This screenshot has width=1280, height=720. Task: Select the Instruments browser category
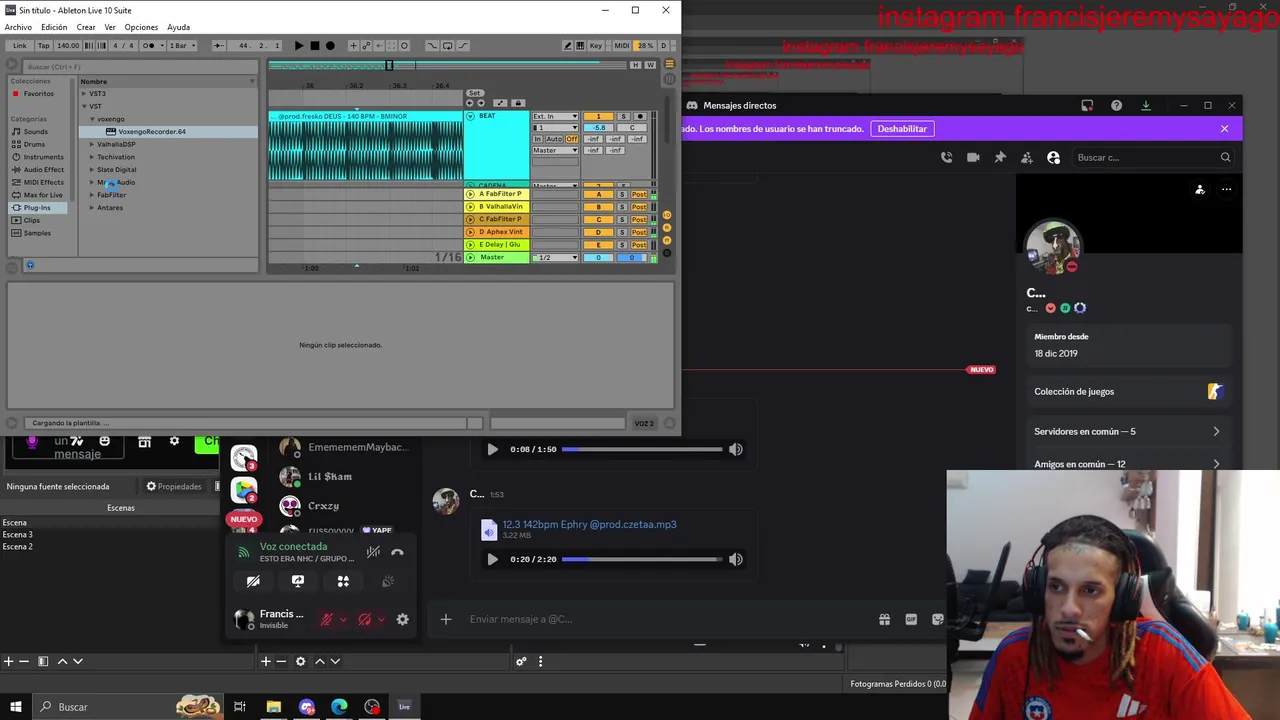43,157
